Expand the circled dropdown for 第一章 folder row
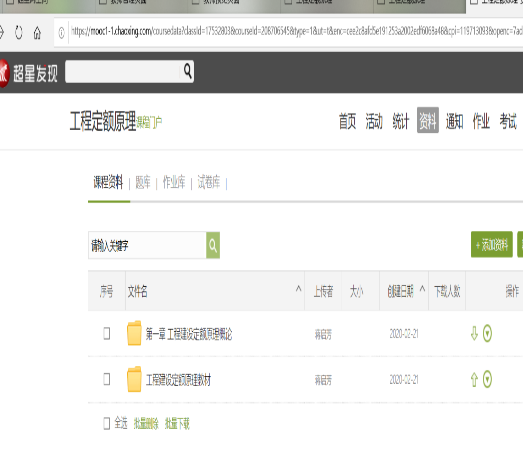Viewport: 523px width, 457px height. [x=487, y=333]
